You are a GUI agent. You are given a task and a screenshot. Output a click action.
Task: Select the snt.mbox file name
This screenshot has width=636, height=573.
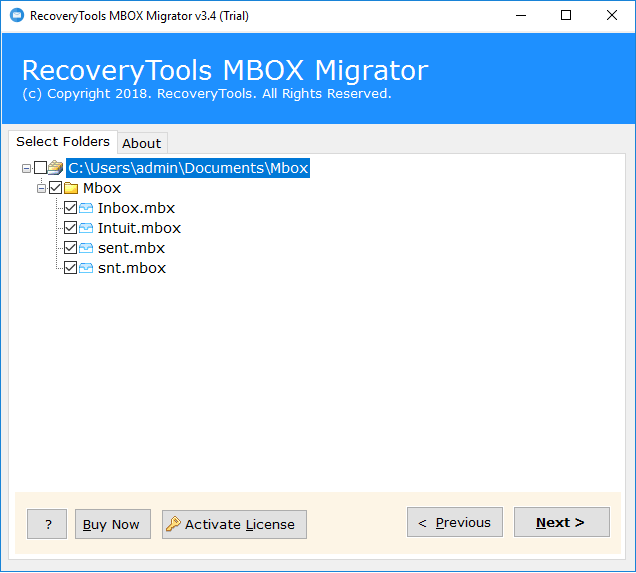(132, 268)
